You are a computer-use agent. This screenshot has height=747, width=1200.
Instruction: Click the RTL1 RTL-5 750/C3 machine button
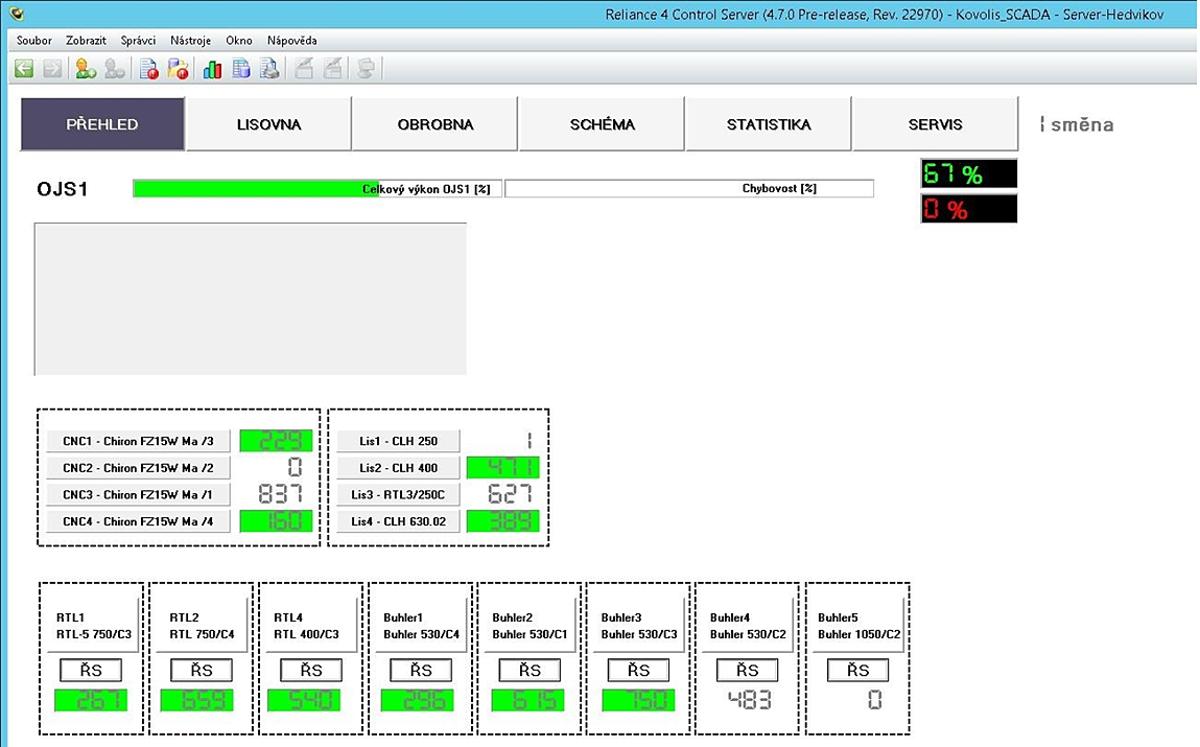[94, 625]
